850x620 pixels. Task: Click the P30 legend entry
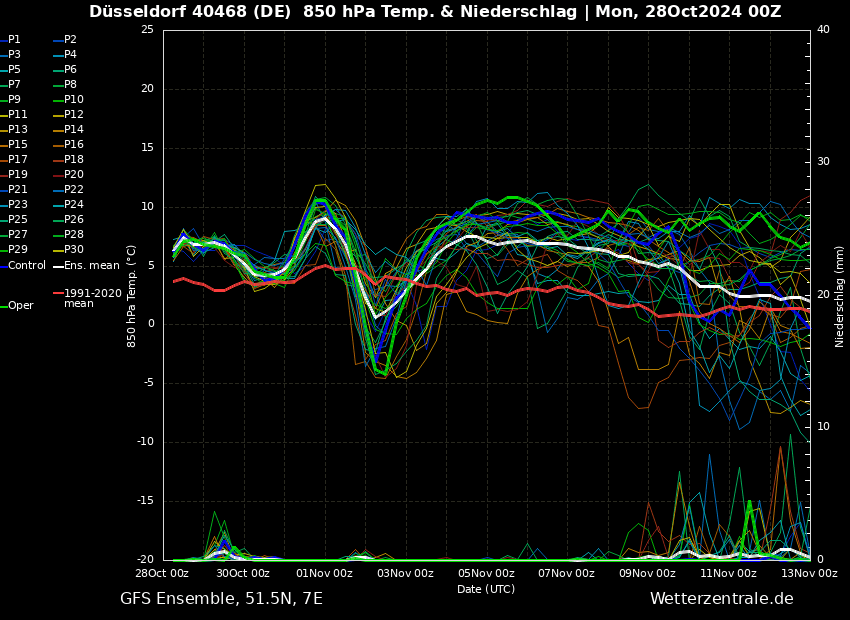[x=74, y=250]
